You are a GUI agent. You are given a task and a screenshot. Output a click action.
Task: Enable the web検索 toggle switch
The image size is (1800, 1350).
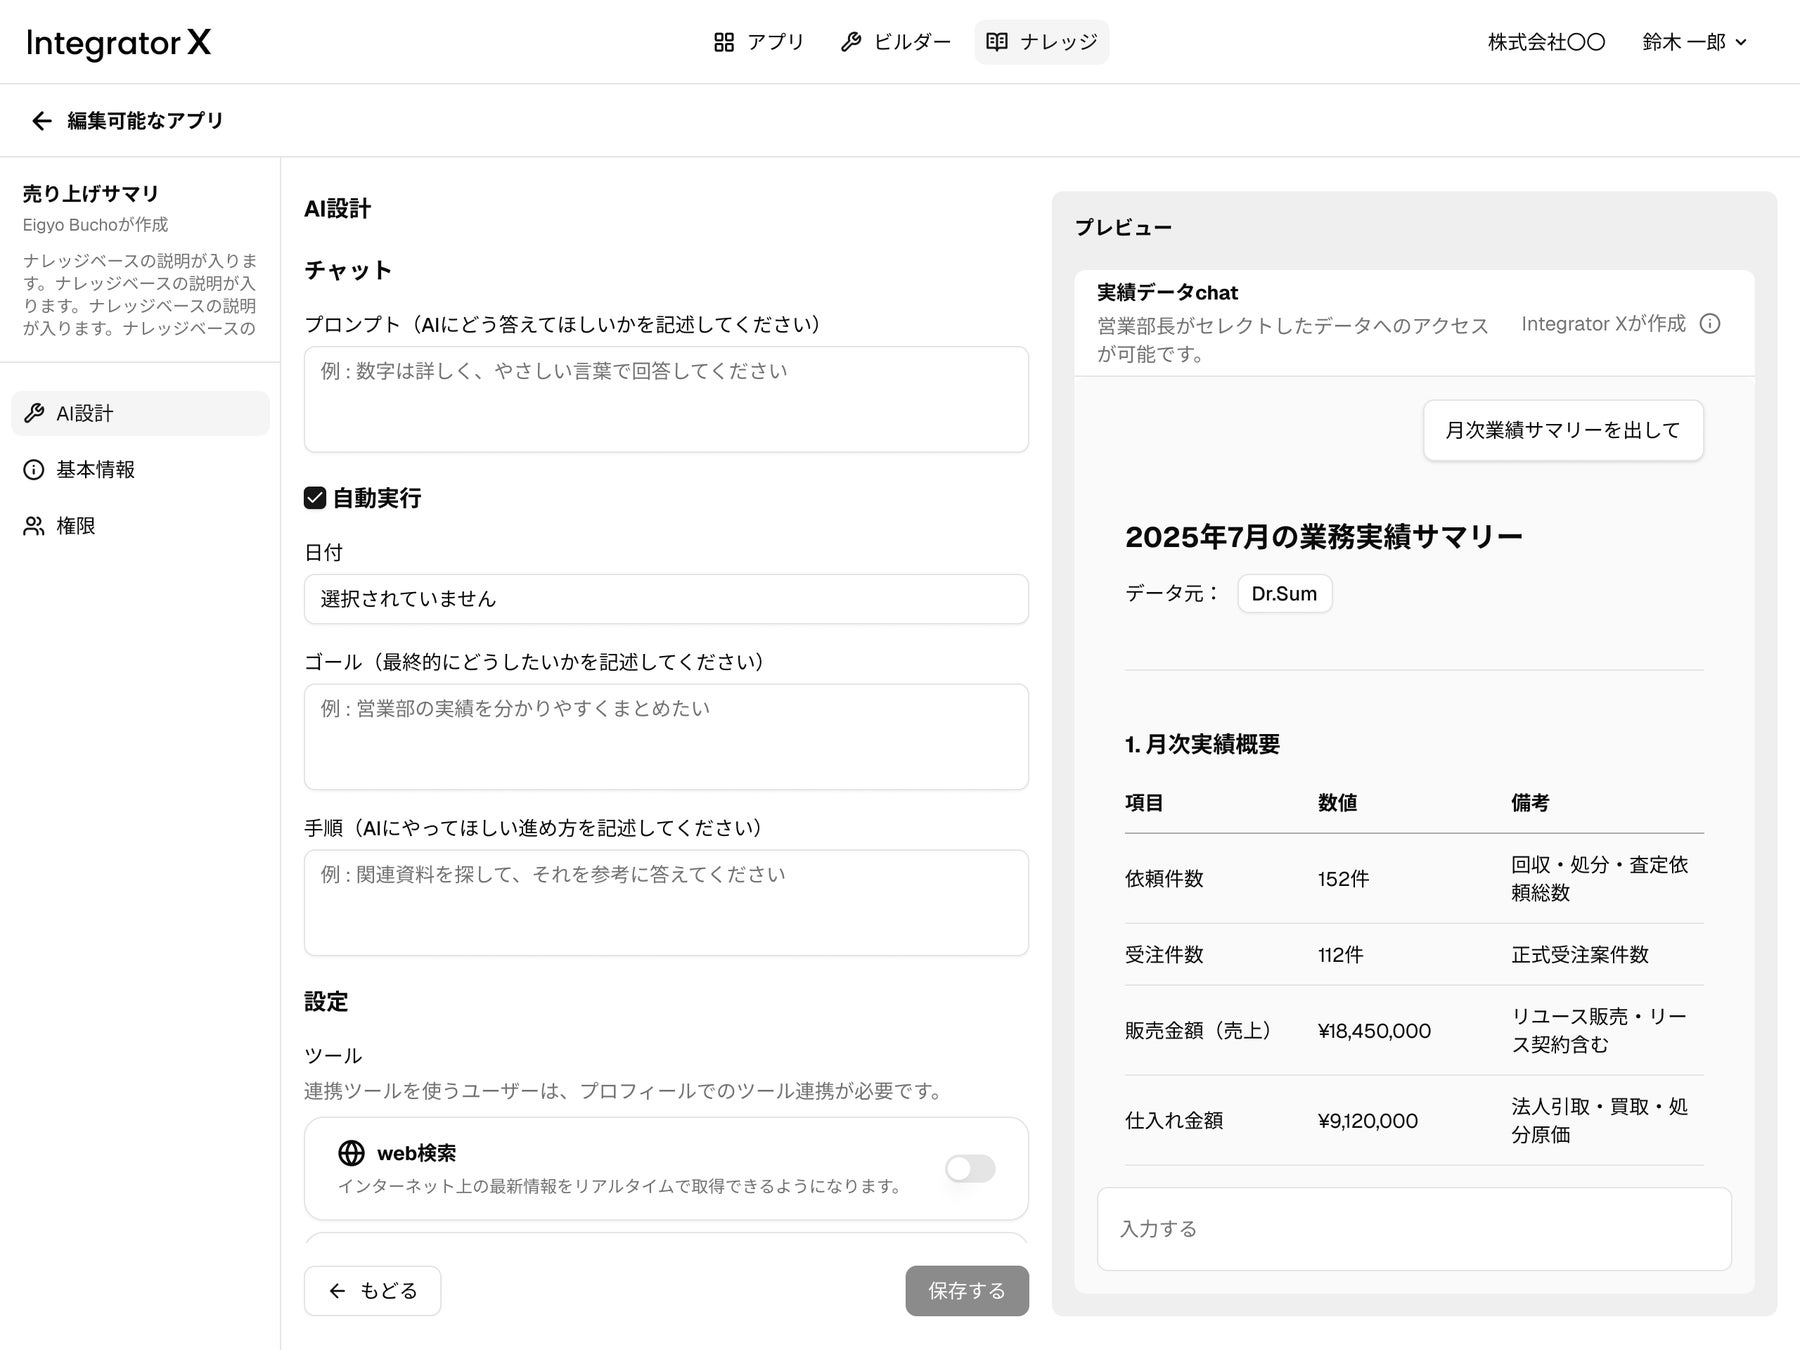(970, 1168)
